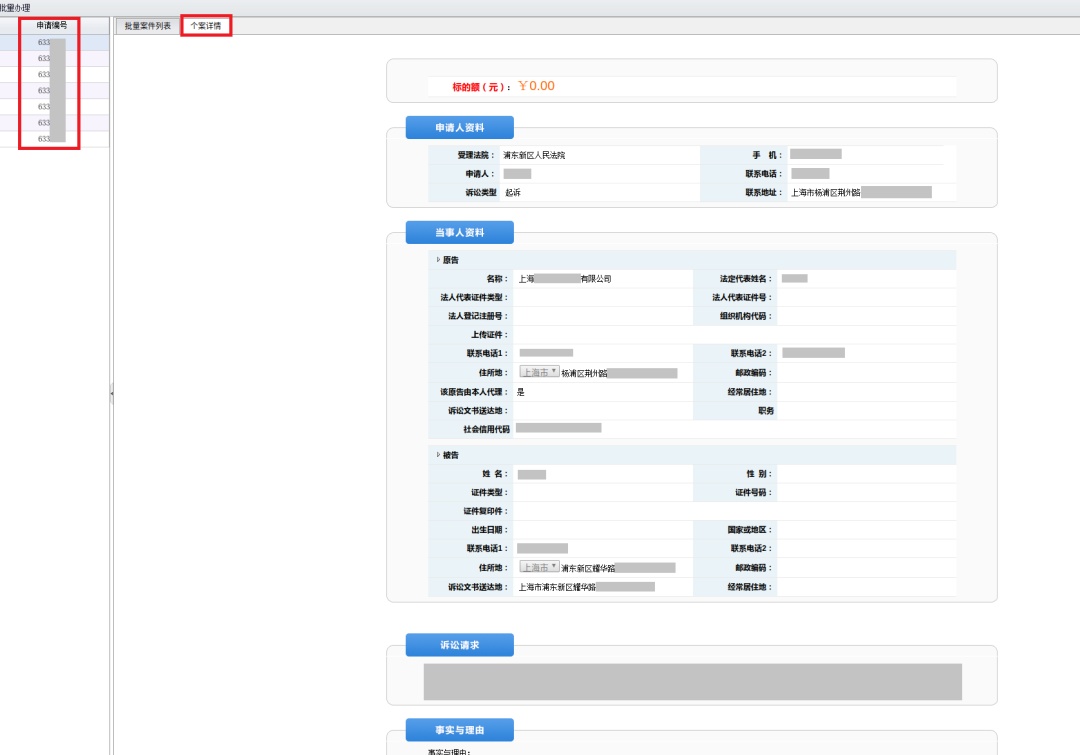This screenshot has height=755, width=1080.
Task: Expand the 被告 section triangle
Action: click(x=438, y=454)
